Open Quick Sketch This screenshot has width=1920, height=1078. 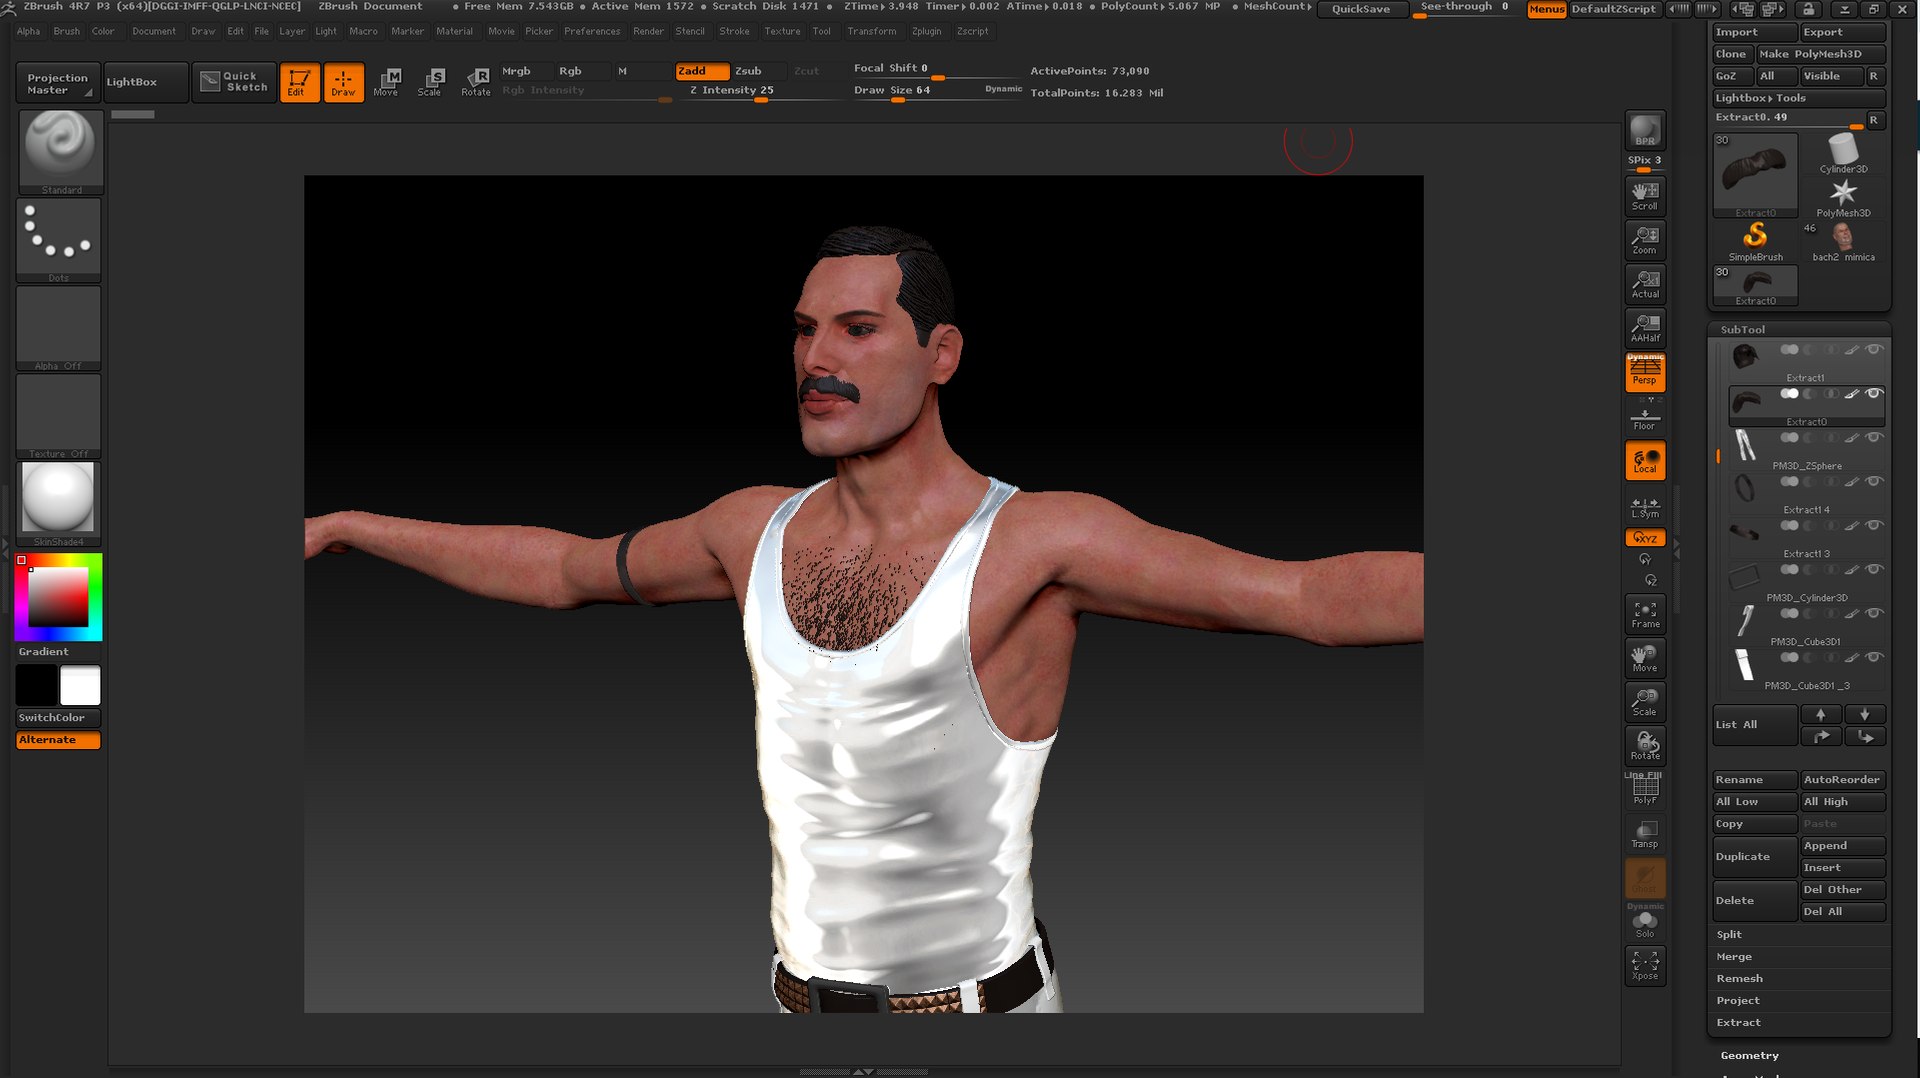click(234, 82)
